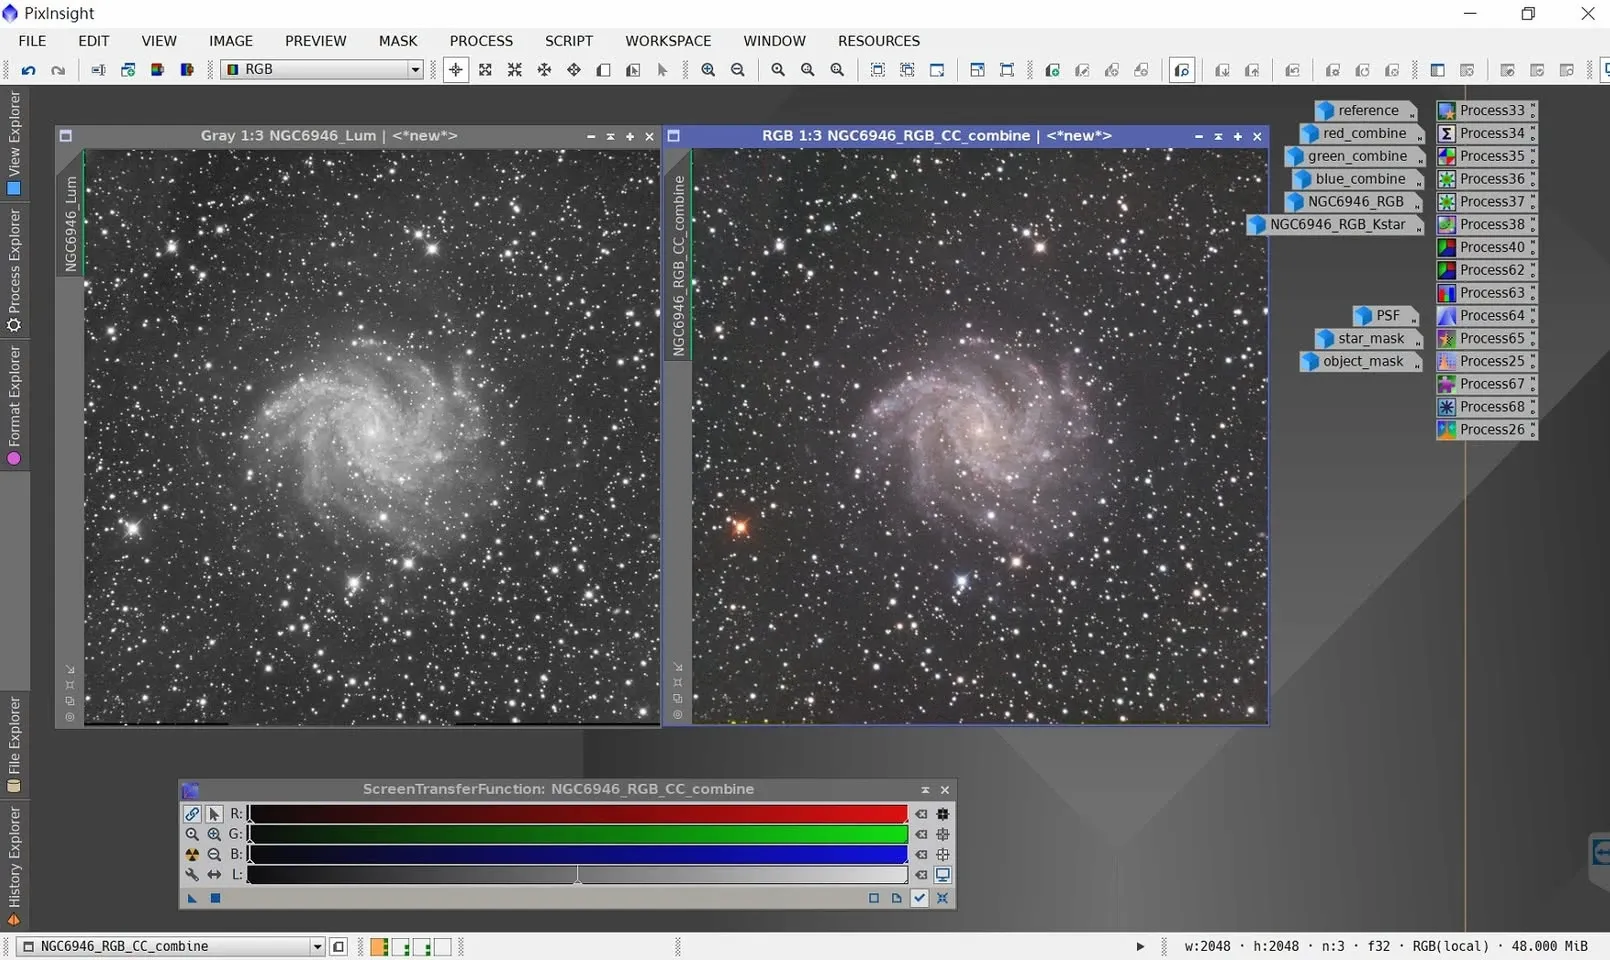Open the Process34 process icon

pos(1486,133)
